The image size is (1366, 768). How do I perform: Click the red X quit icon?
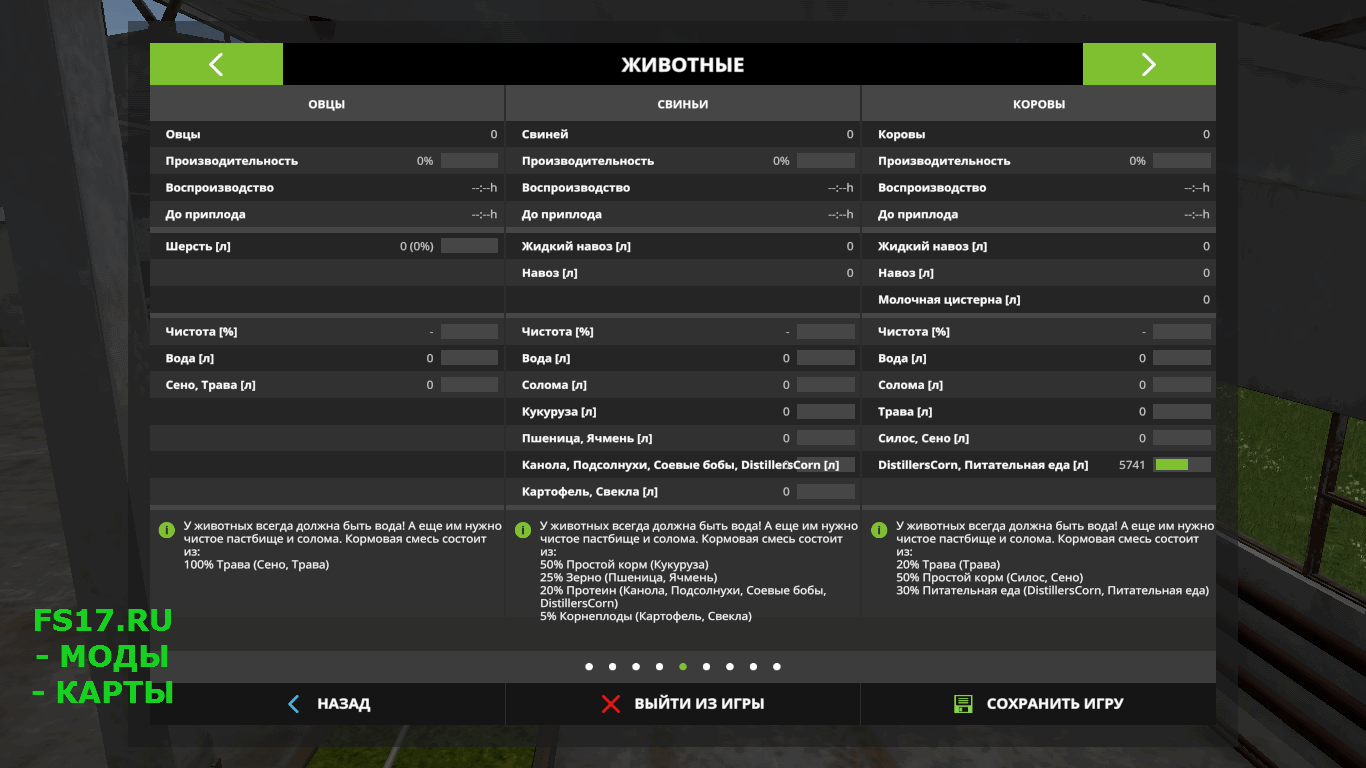[611, 704]
